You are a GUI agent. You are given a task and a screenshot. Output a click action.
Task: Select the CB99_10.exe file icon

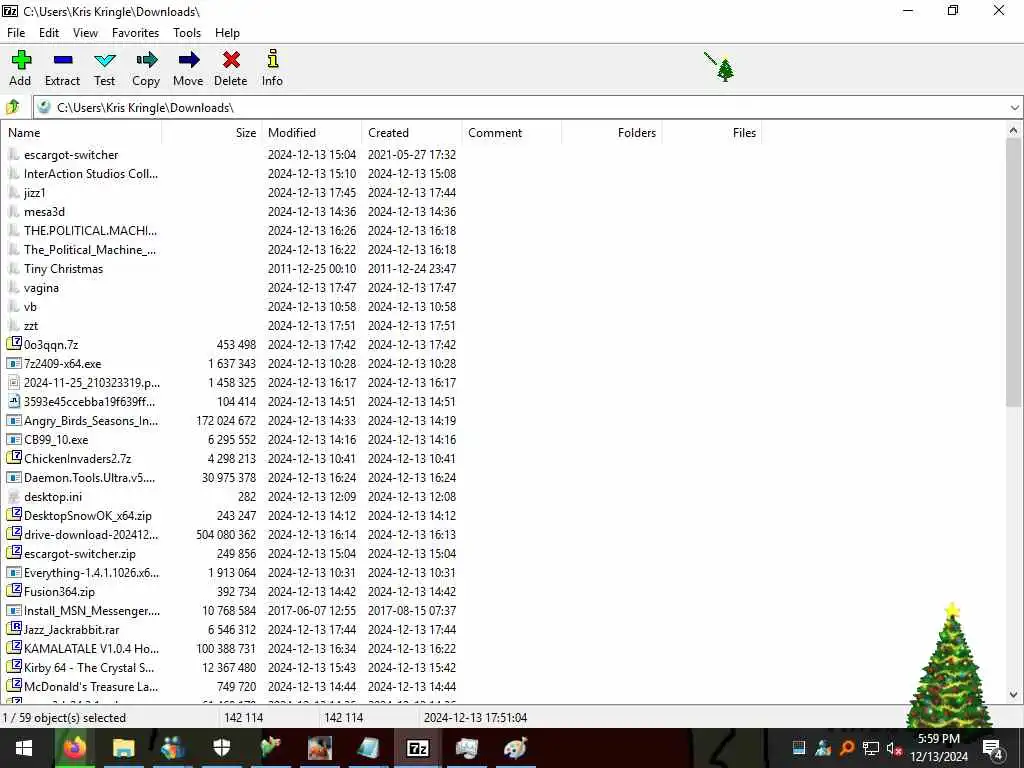pyautogui.click(x=14, y=440)
